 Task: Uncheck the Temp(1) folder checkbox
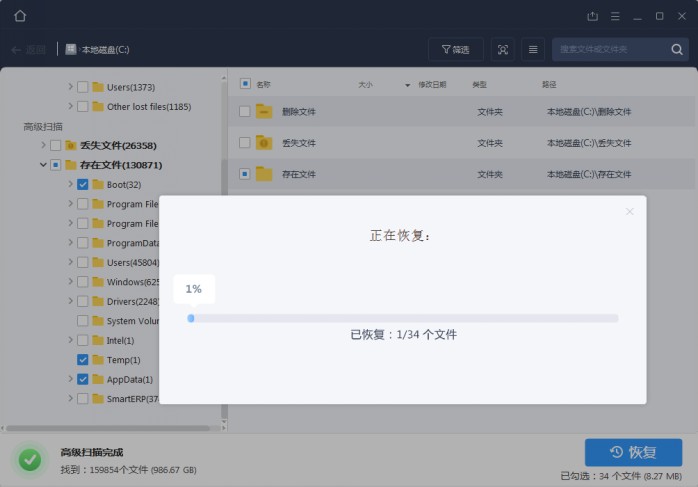83,360
